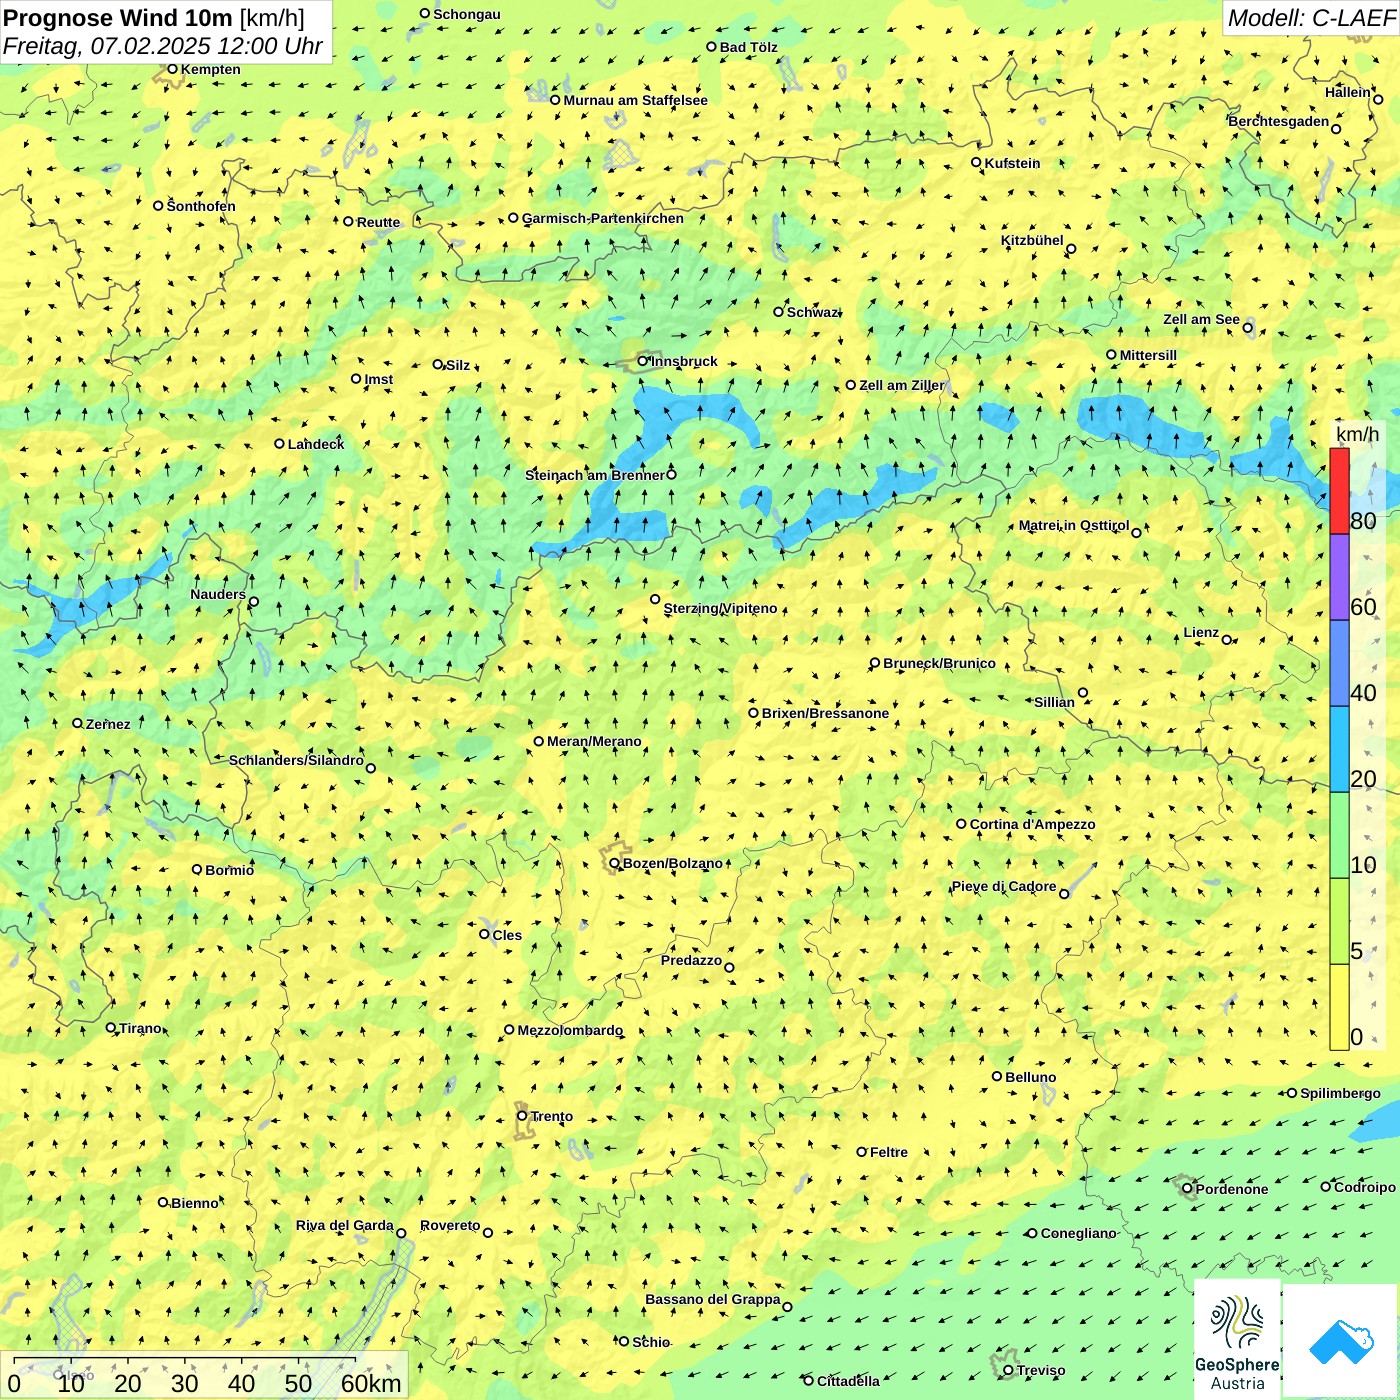Click the Lienz location marker
The image size is (1400, 1400).
[x=1227, y=640]
